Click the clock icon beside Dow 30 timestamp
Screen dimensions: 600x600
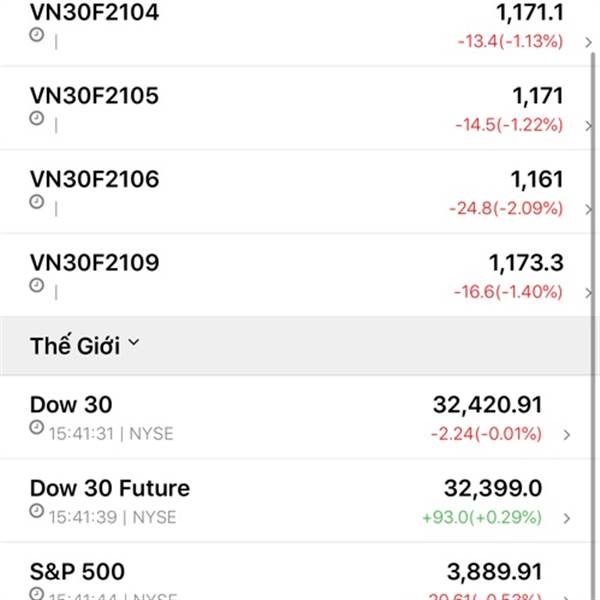[x=37, y=427]
